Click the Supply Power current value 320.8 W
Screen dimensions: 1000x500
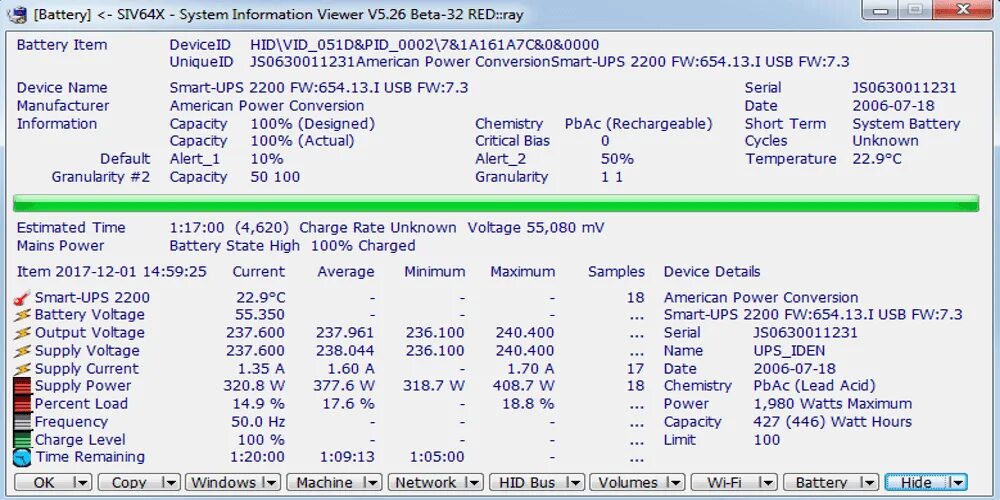click(x=254, y=386)
